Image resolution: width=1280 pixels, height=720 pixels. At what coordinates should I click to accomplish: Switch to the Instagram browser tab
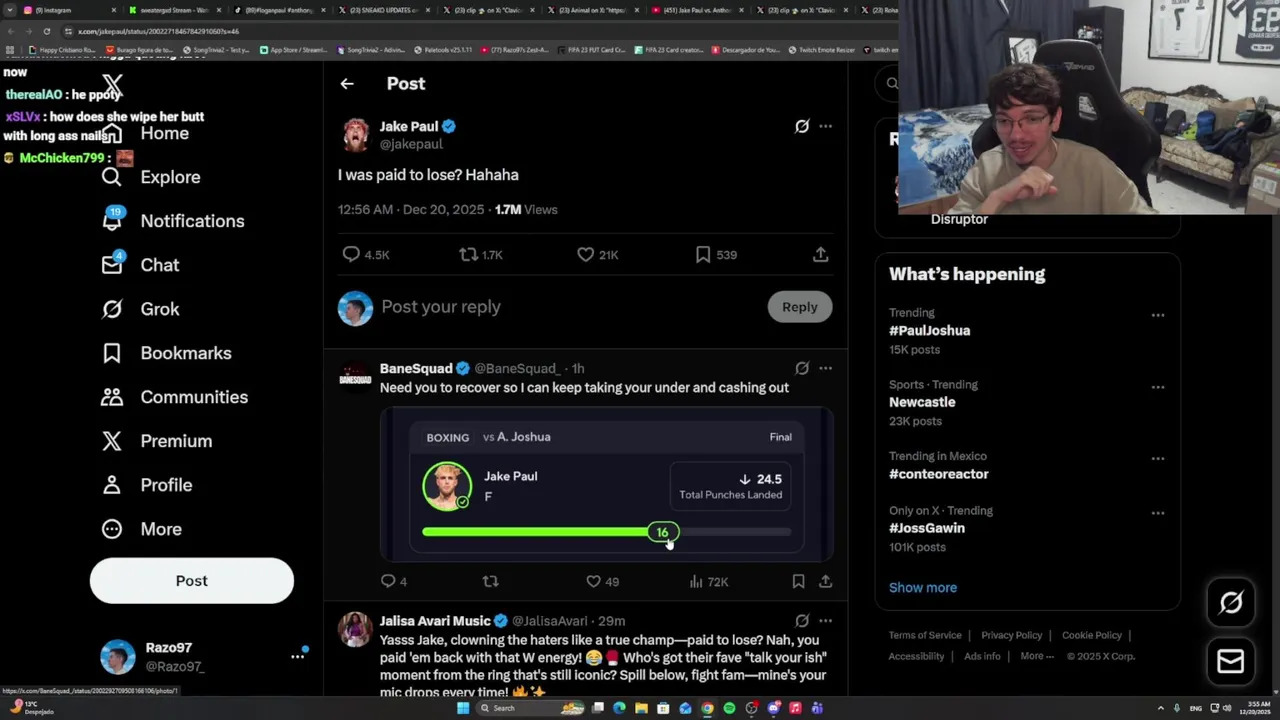coord(68,10)
